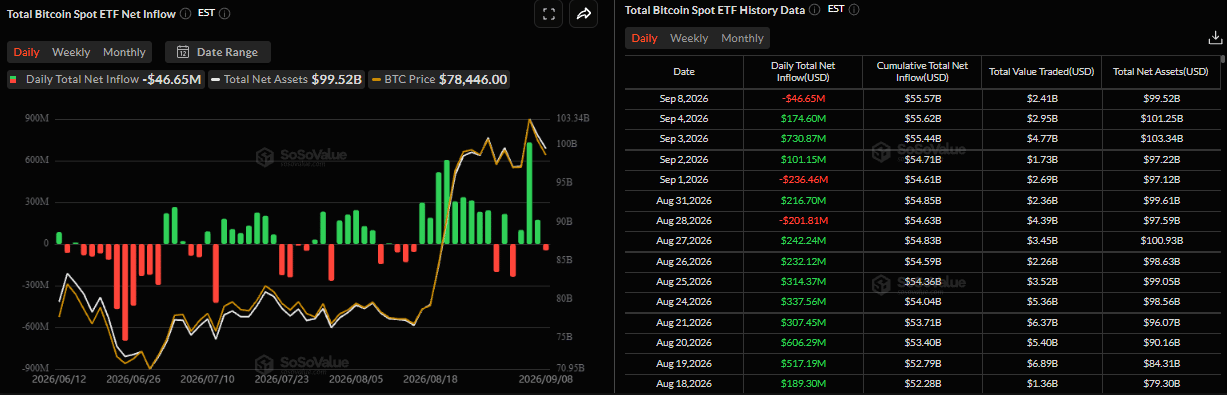
Task: Toggle Total Net Assets line series
Action: pyautogui.click(x=285, y=79)
